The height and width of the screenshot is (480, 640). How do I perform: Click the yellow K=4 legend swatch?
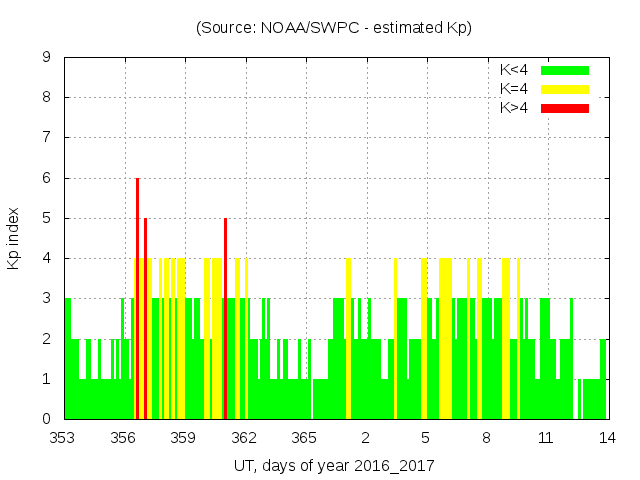point(565,89)
